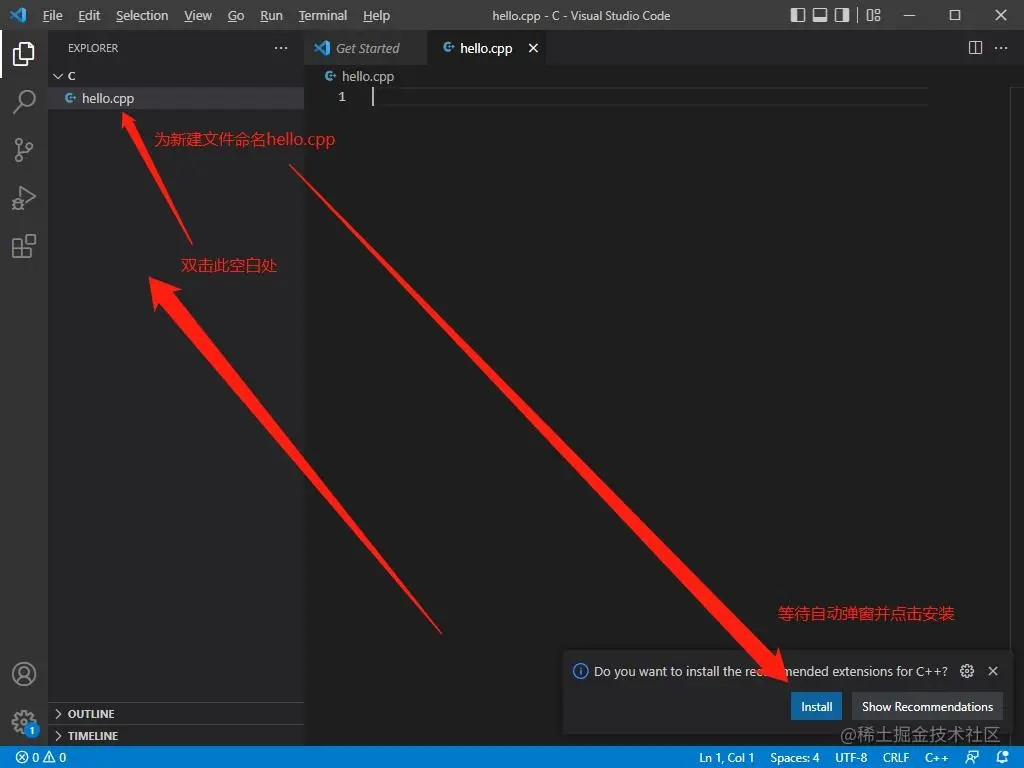The height and width of the screenshot is (768, 1024).
Task: Toggle the secondary side bar layout icon
Action: 842,15
